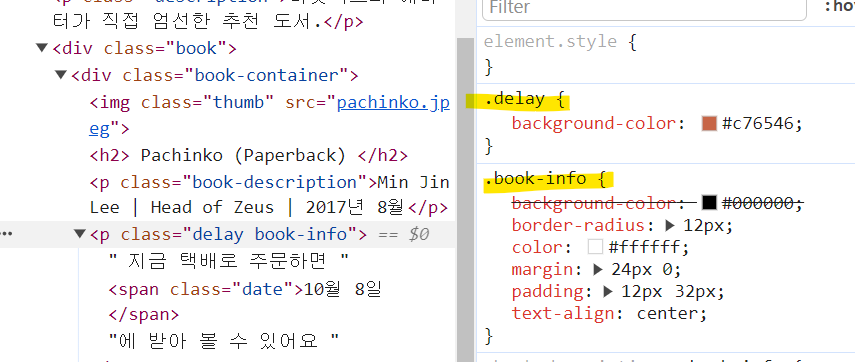This screenshot has height=362, width=855.
Task: Open the ellipsis actions beside selected node
Action: [6, 234]
